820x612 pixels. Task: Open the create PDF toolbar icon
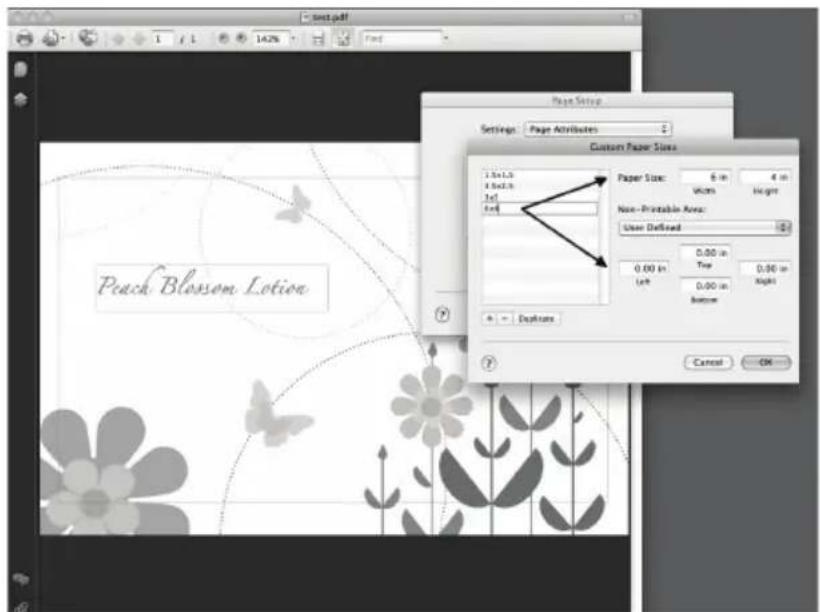click(x=51, y=38)
